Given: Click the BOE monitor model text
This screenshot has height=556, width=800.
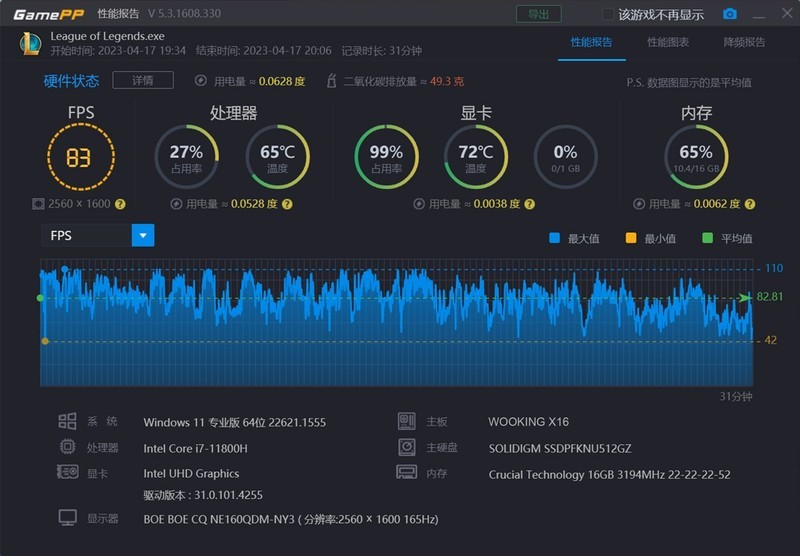Looking at the screenshot, I should pos(291,519).
